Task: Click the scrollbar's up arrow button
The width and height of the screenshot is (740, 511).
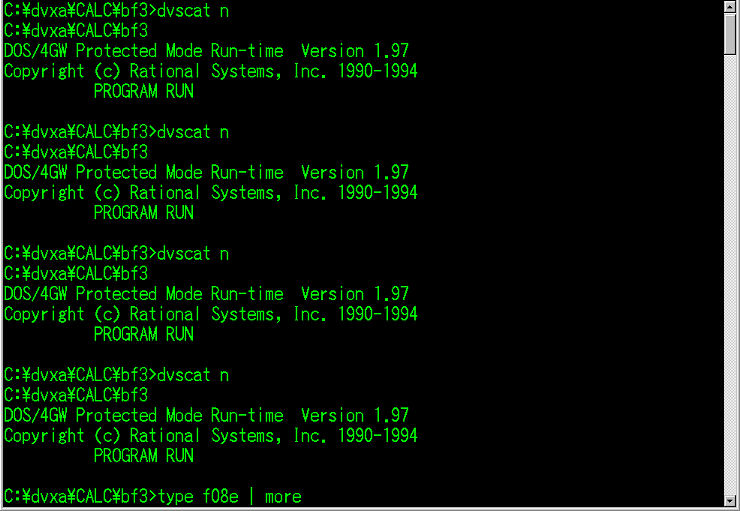Action: tap(731, 8)
